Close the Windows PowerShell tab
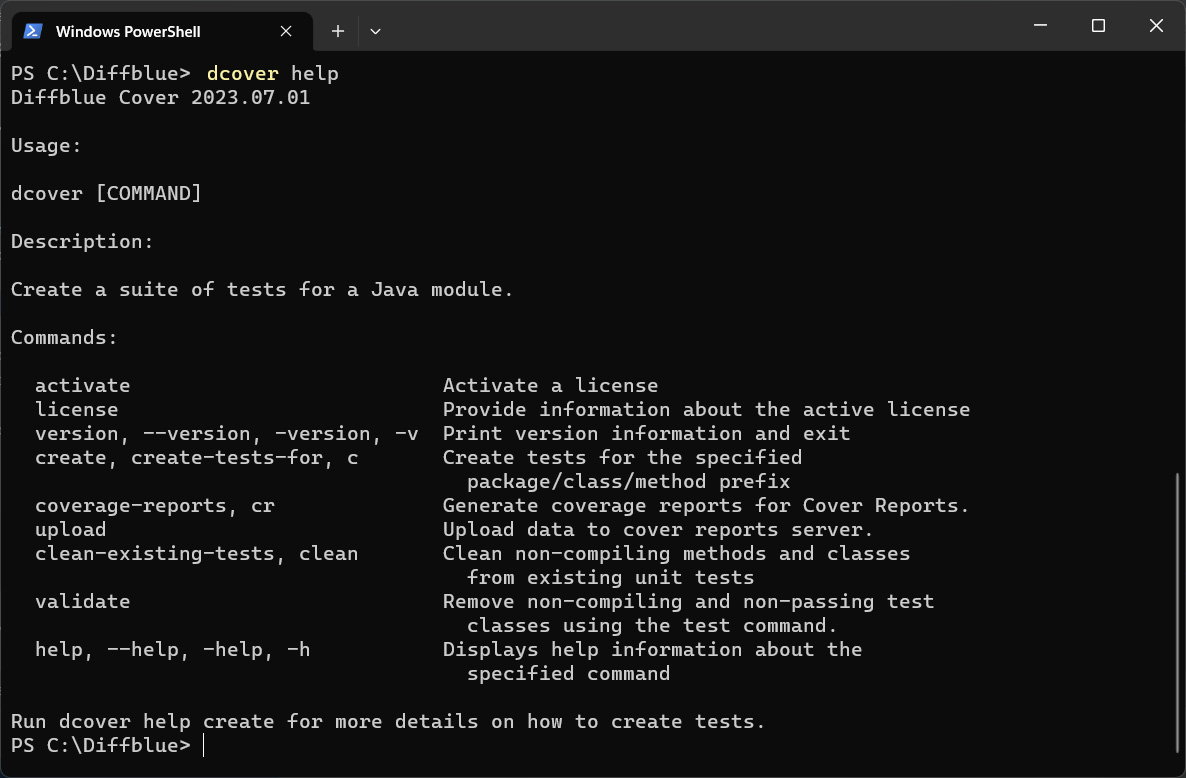Screen dimensions: 1186x778 point(286,31)
